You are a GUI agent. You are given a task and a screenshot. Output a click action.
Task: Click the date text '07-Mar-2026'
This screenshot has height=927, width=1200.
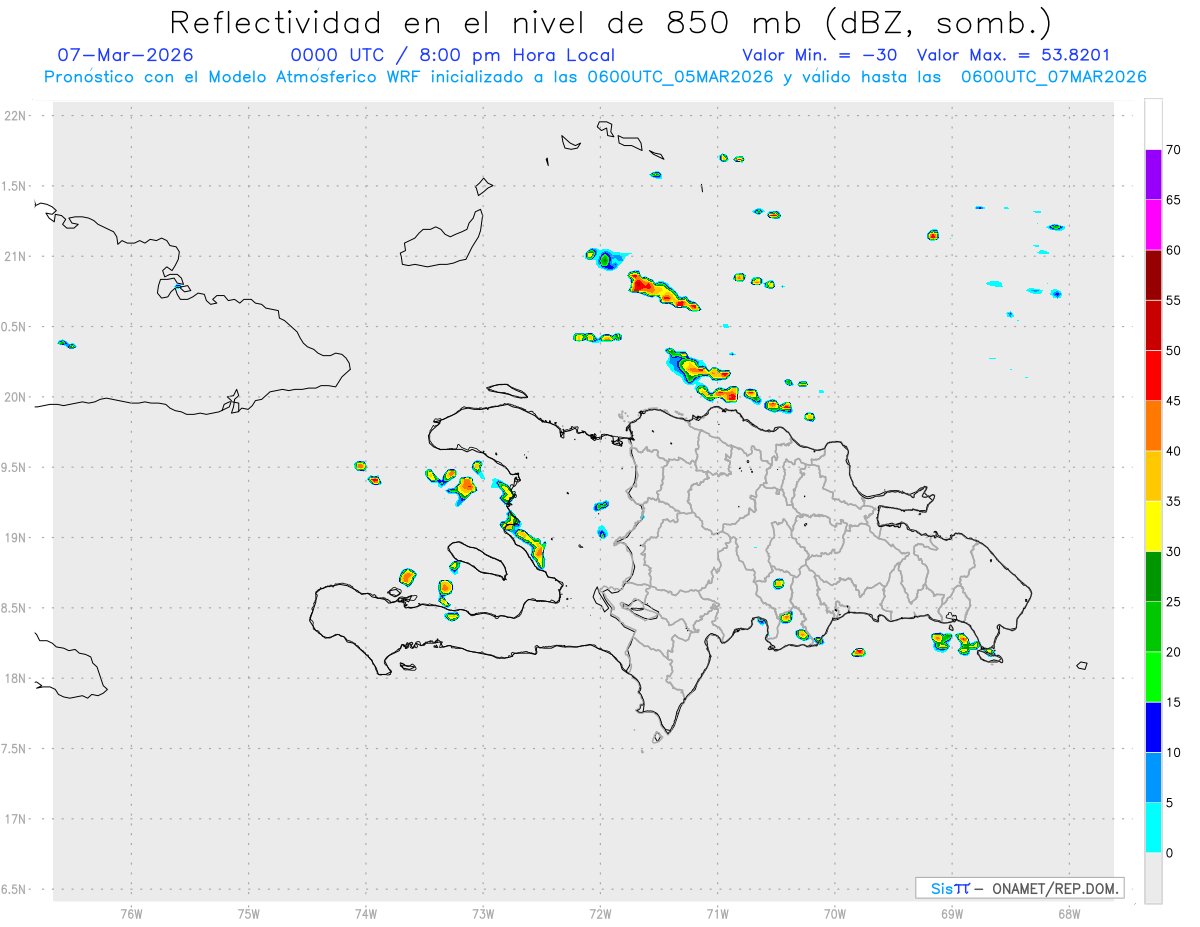(126, 55)
